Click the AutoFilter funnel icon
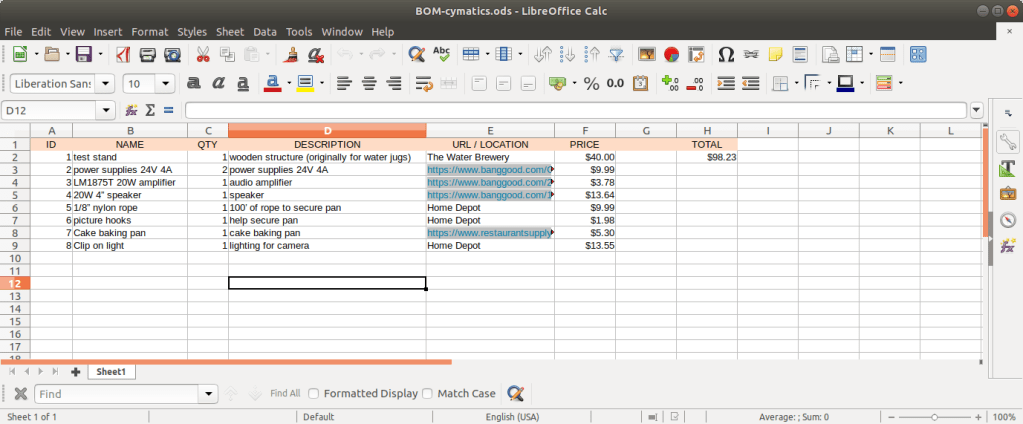Screen dimensions: 1023x424 tap(617, 54)
